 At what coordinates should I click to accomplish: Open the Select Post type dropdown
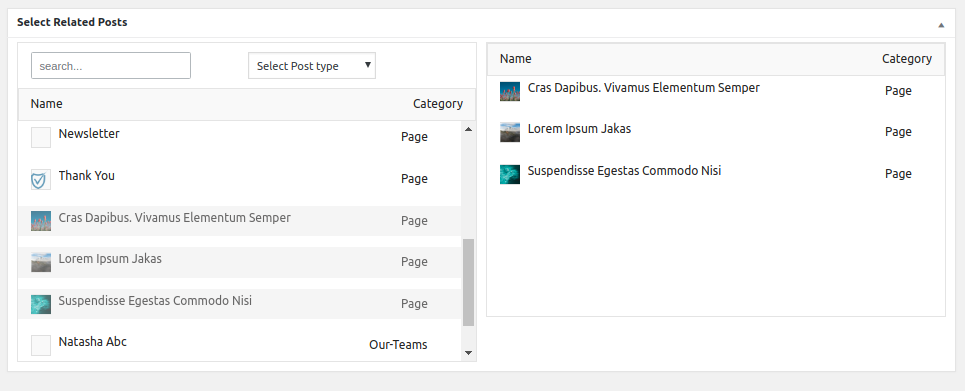pos(312,66)
